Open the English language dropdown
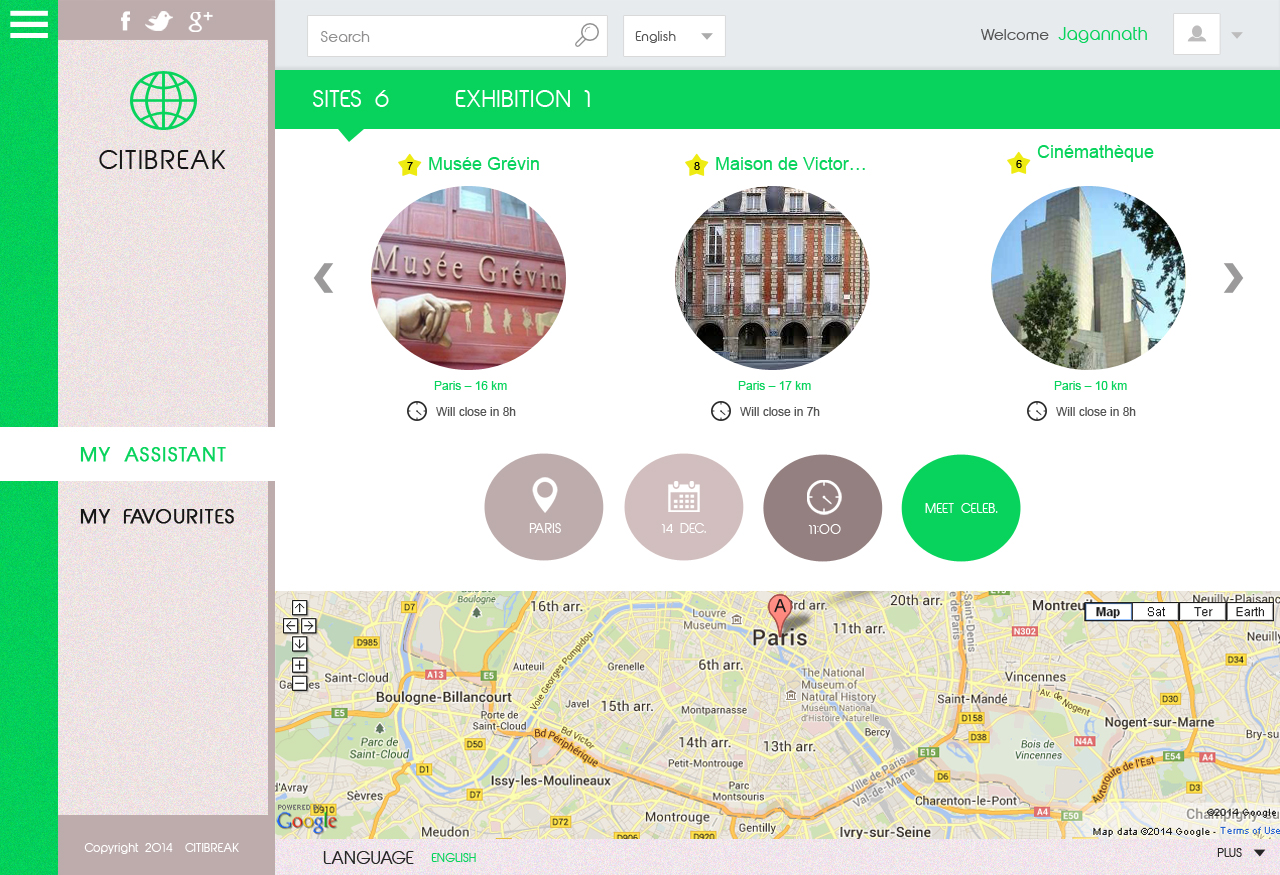The image size is (1280, 875). pyautogui.click(x=674, y=36)
